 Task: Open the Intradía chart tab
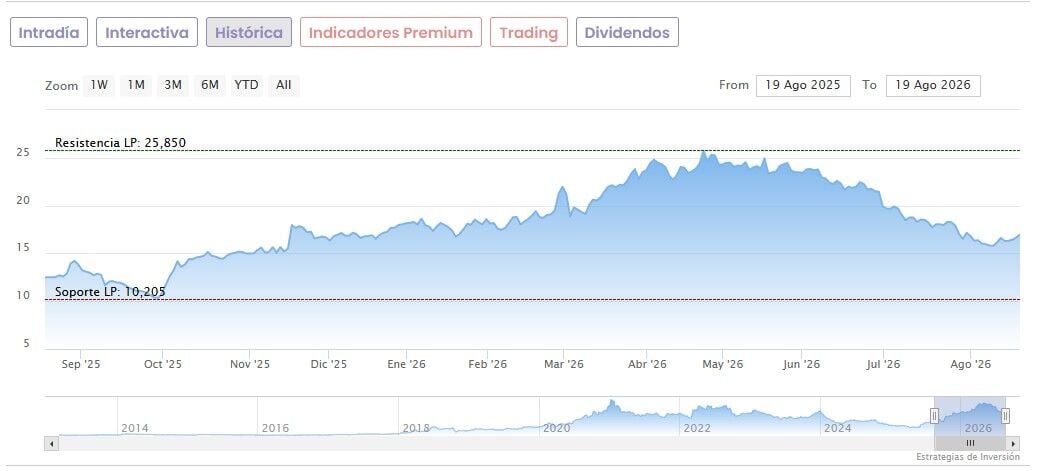tap(49, 32)
